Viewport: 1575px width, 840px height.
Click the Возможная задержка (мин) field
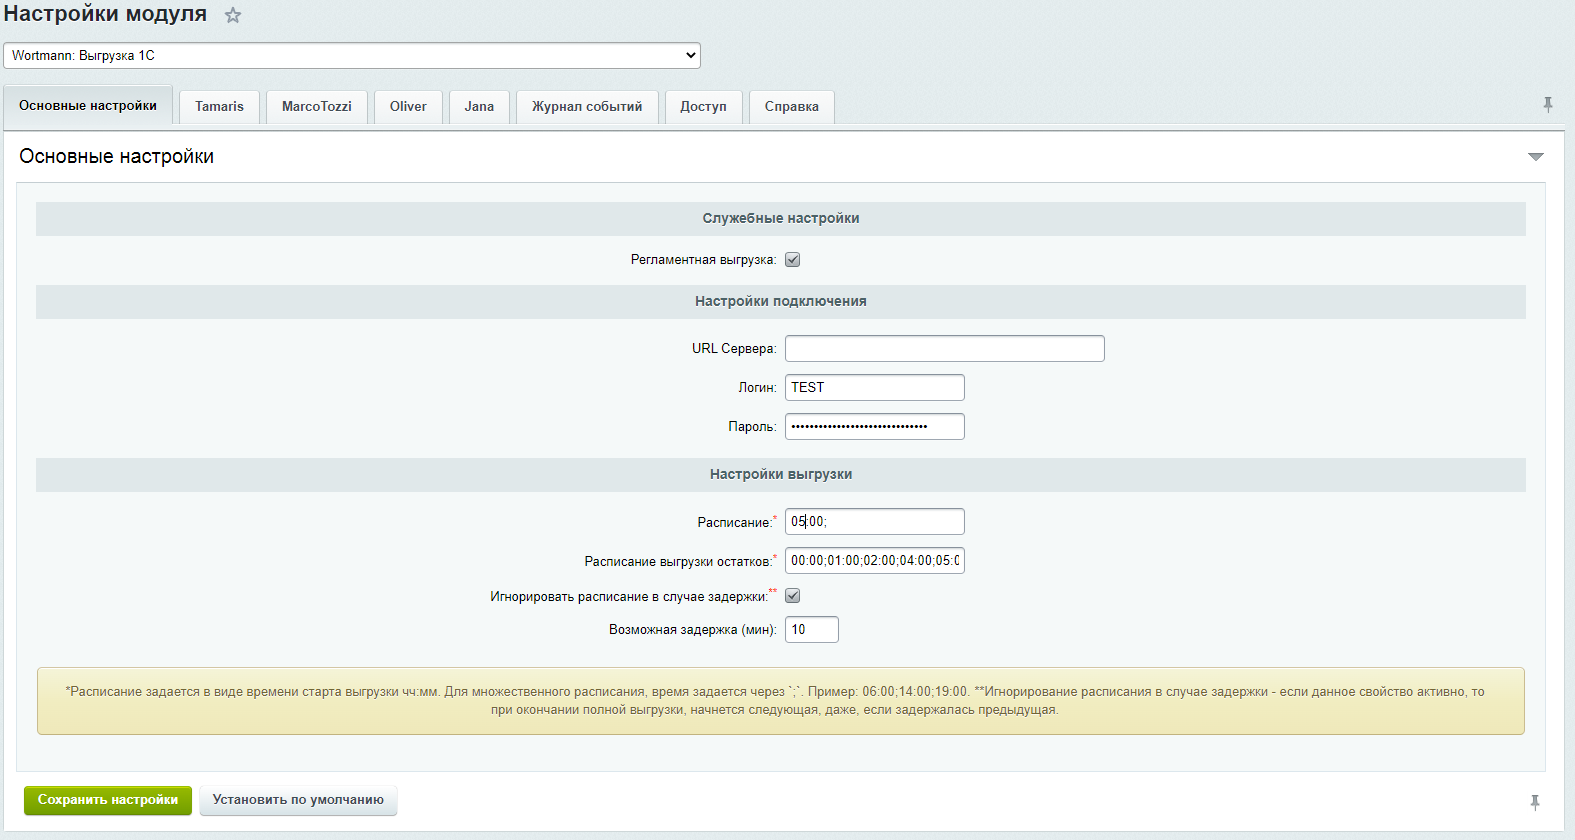coord(811,630)
